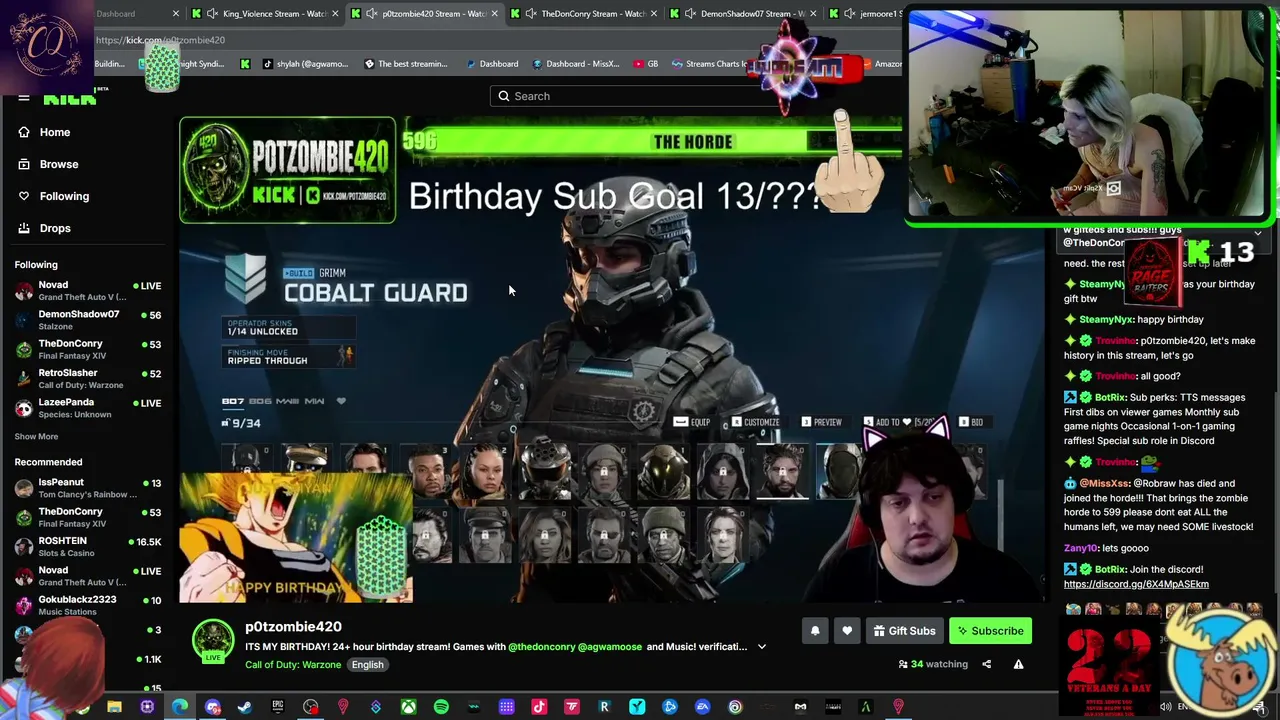Open Novad's Grand Theft Auto V stream

click(x=87, y=291)
